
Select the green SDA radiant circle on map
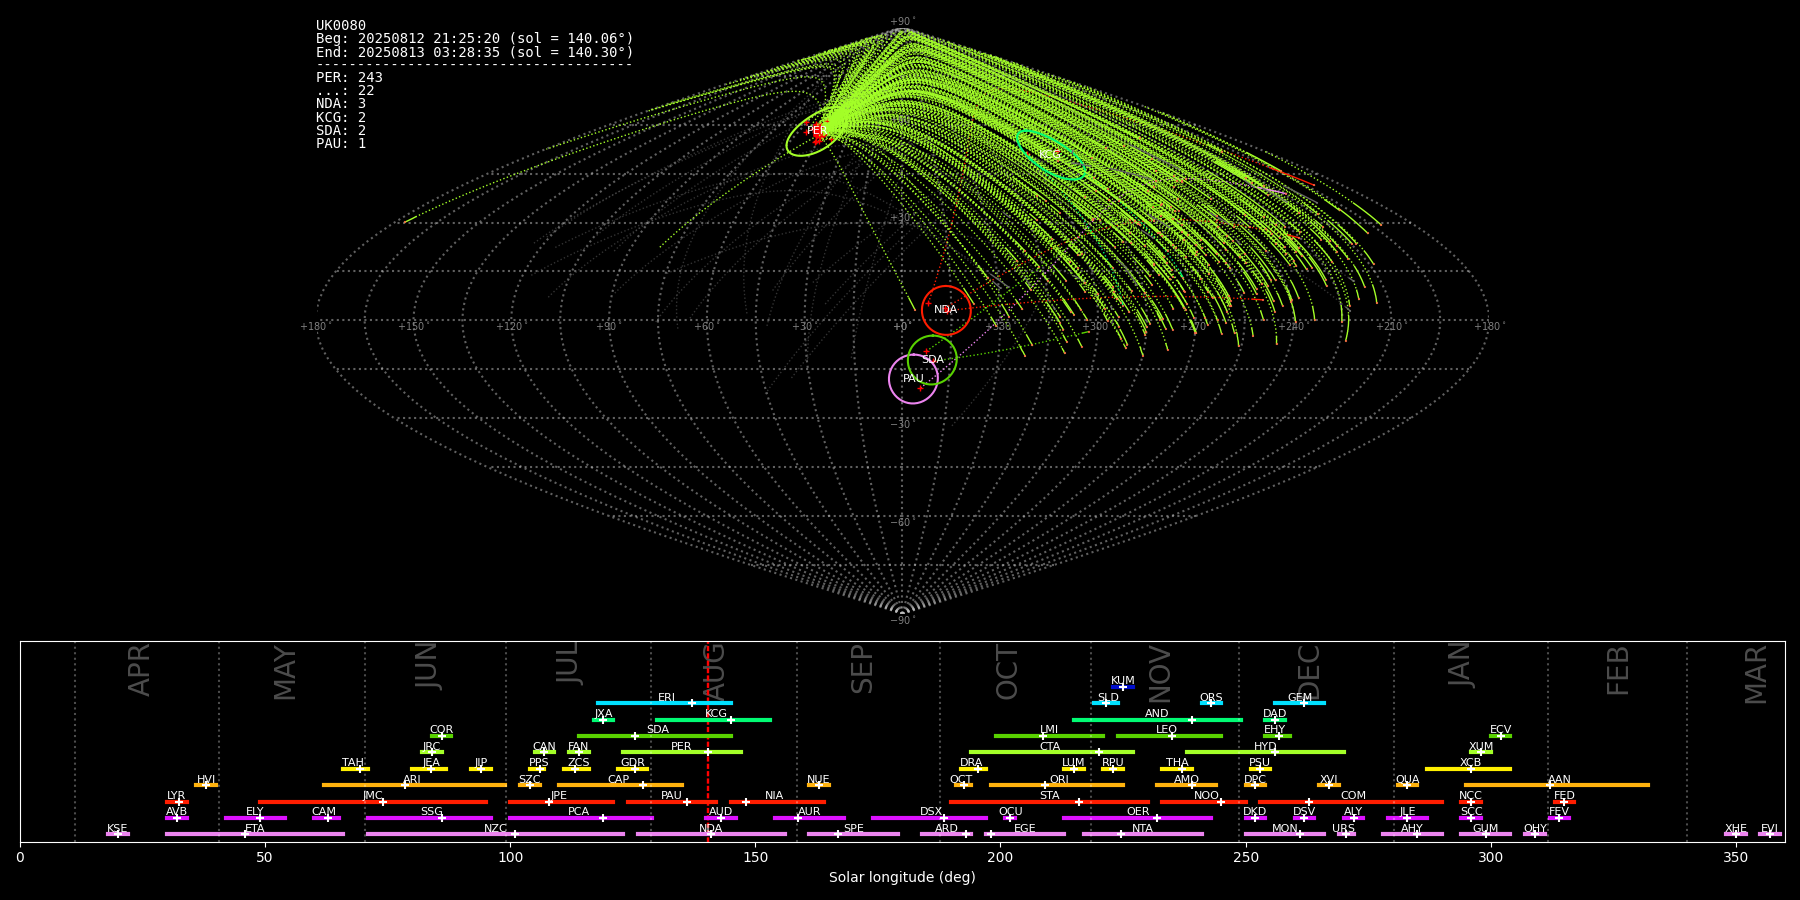pos(932,360)
